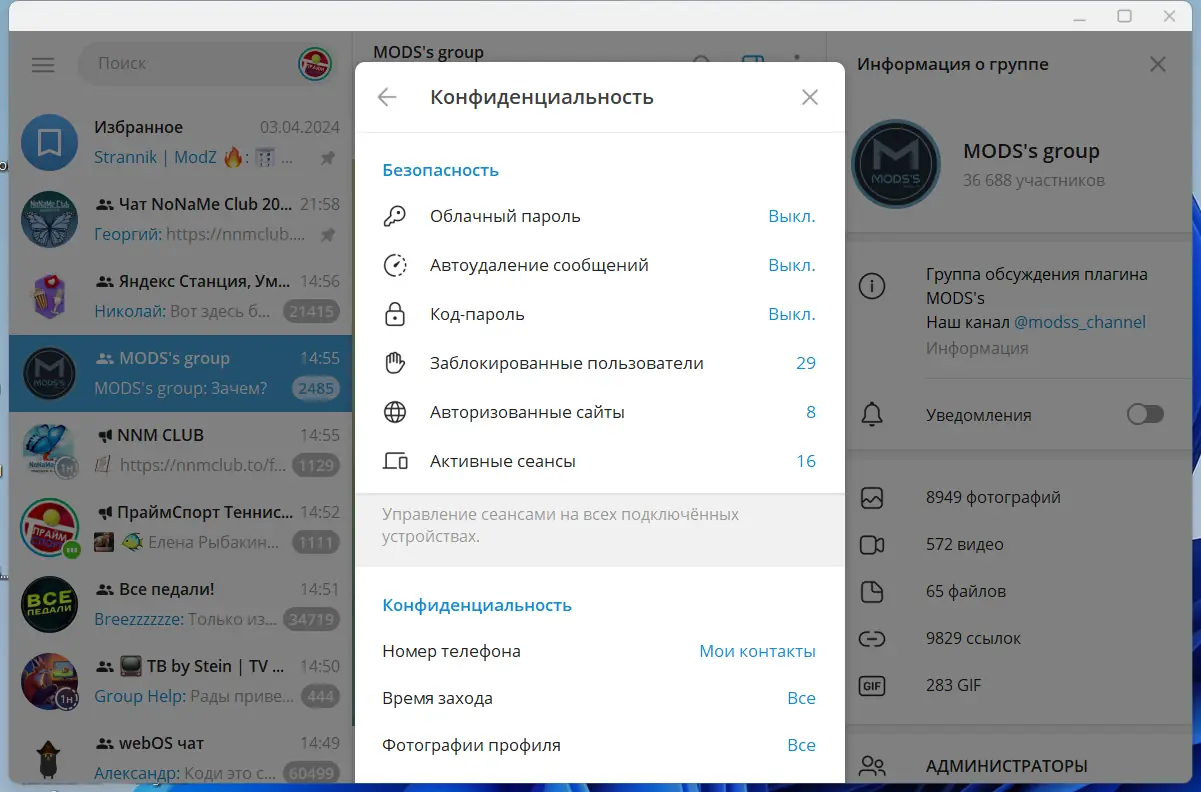1201x792 pixels.
Task: Click Все next to Время захода
Action: tap(802, 697)
